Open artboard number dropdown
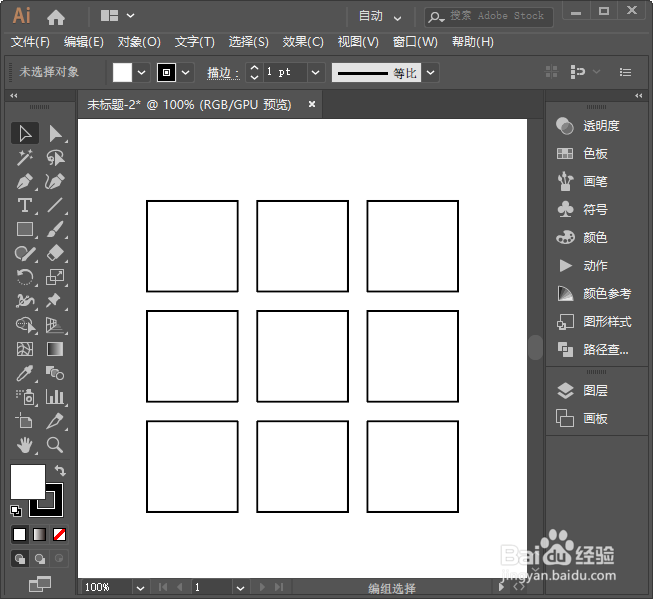 click(x=240, y=588)
